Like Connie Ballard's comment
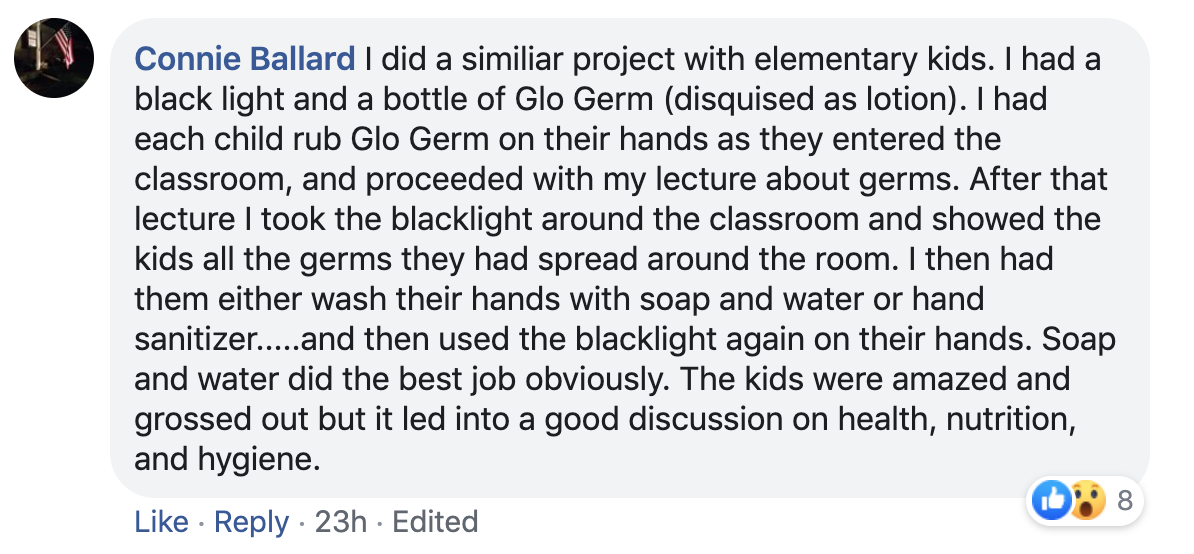 coord(161,522)
